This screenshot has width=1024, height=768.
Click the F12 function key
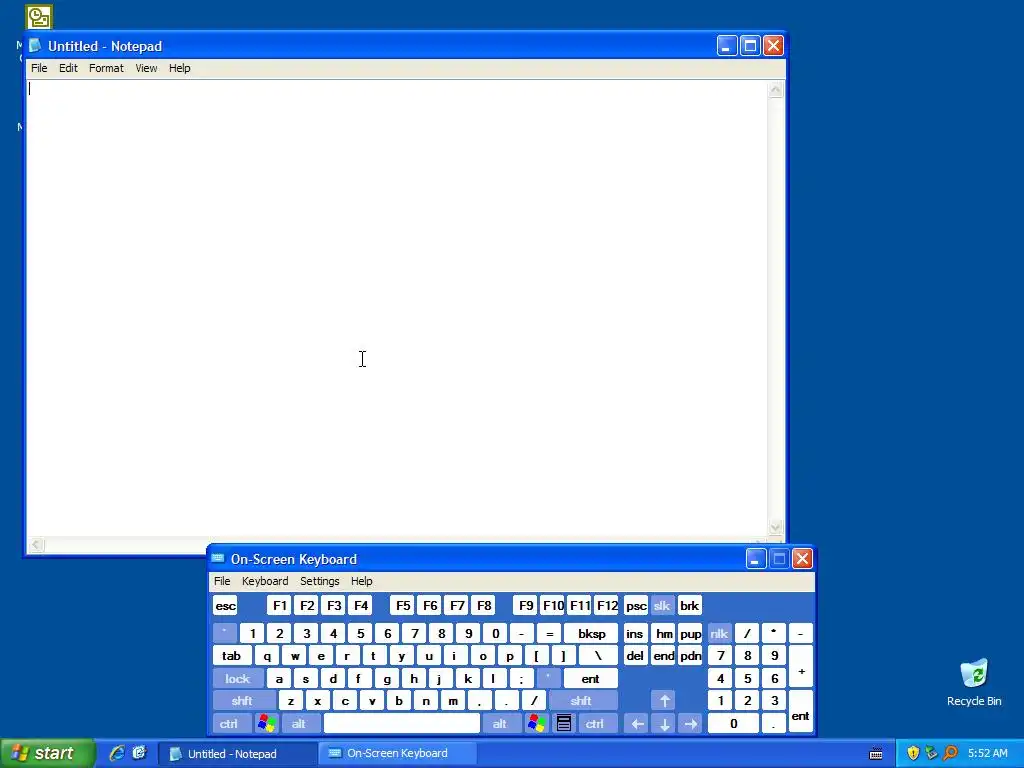607,605
